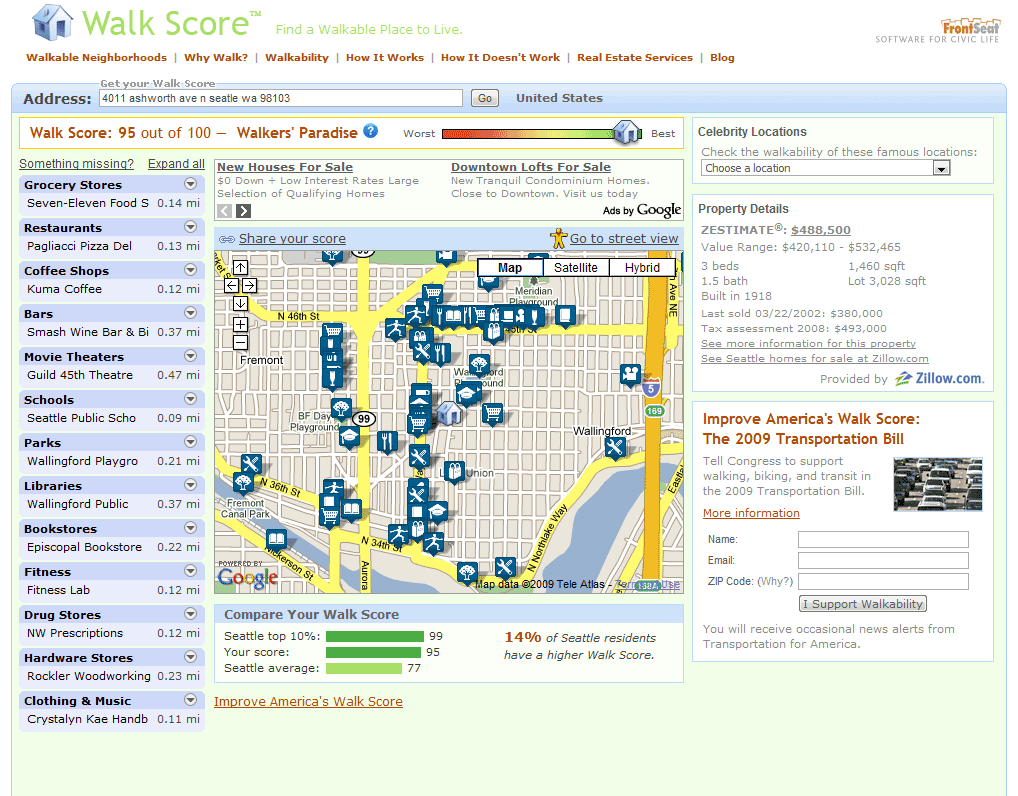
Task: Click the shopping cart marker right of the house marker
Action: pos(493,412)
